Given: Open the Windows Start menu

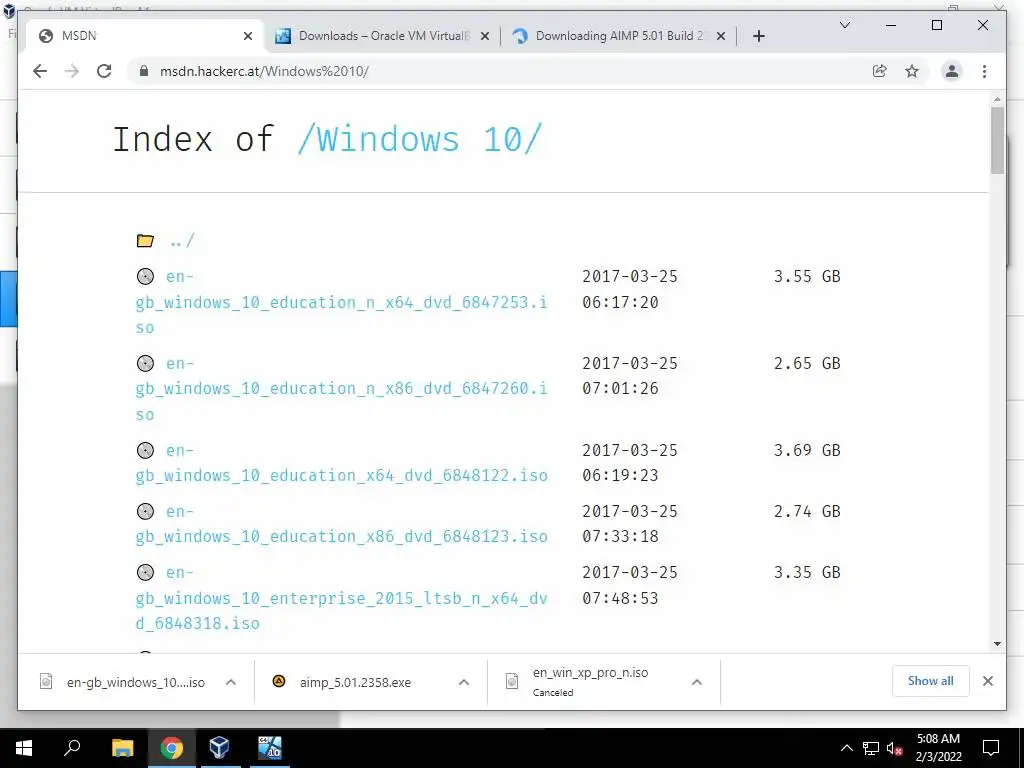Looking at the screenshot, I should [x=24, y=748].
